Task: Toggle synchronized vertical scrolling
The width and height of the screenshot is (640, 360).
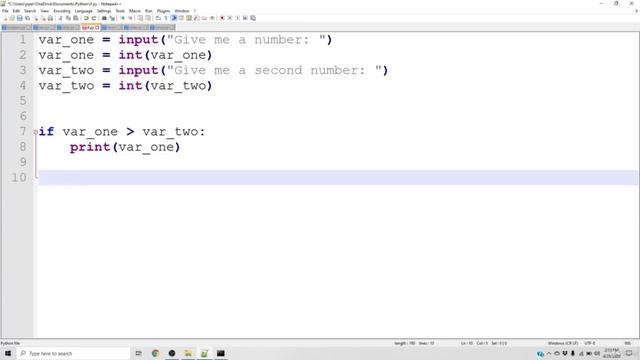Action: pos(140,18)
